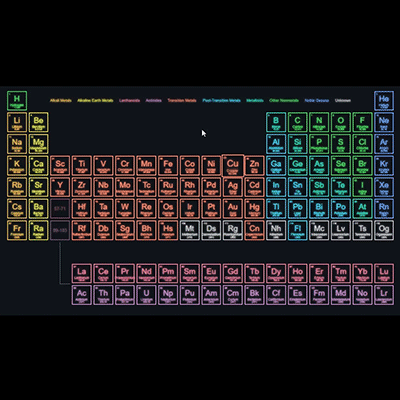Select the Helium (He) element tile
The width and height of the screenshot is (400, 400).
tap(384, 101)
